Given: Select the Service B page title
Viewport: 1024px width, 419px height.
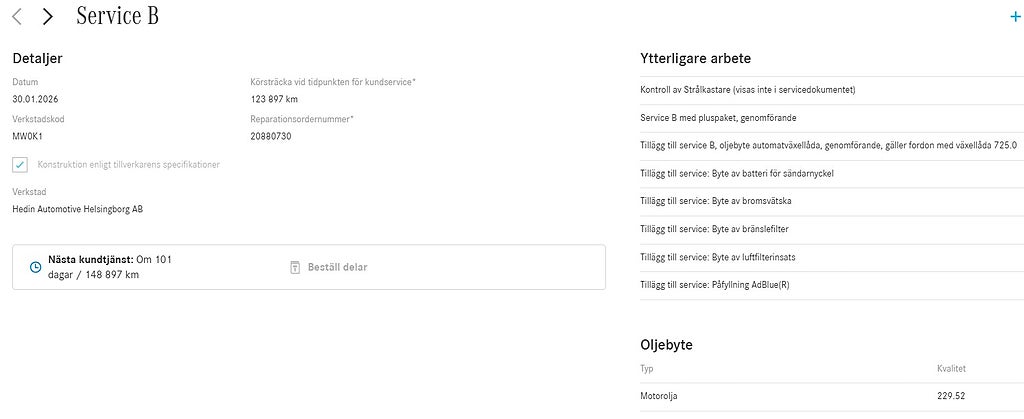Looking at the screenshot, I should (118, 16).
